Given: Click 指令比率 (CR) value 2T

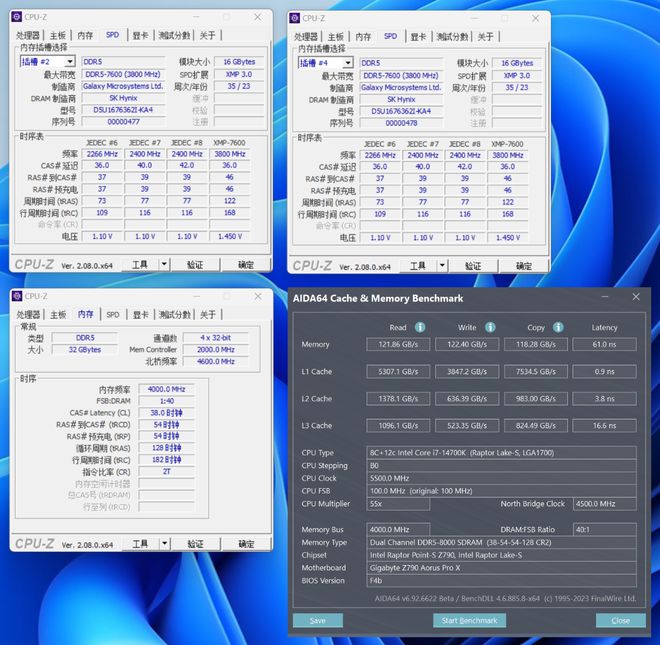Looking at the screenshot, I should click(167, 472).
